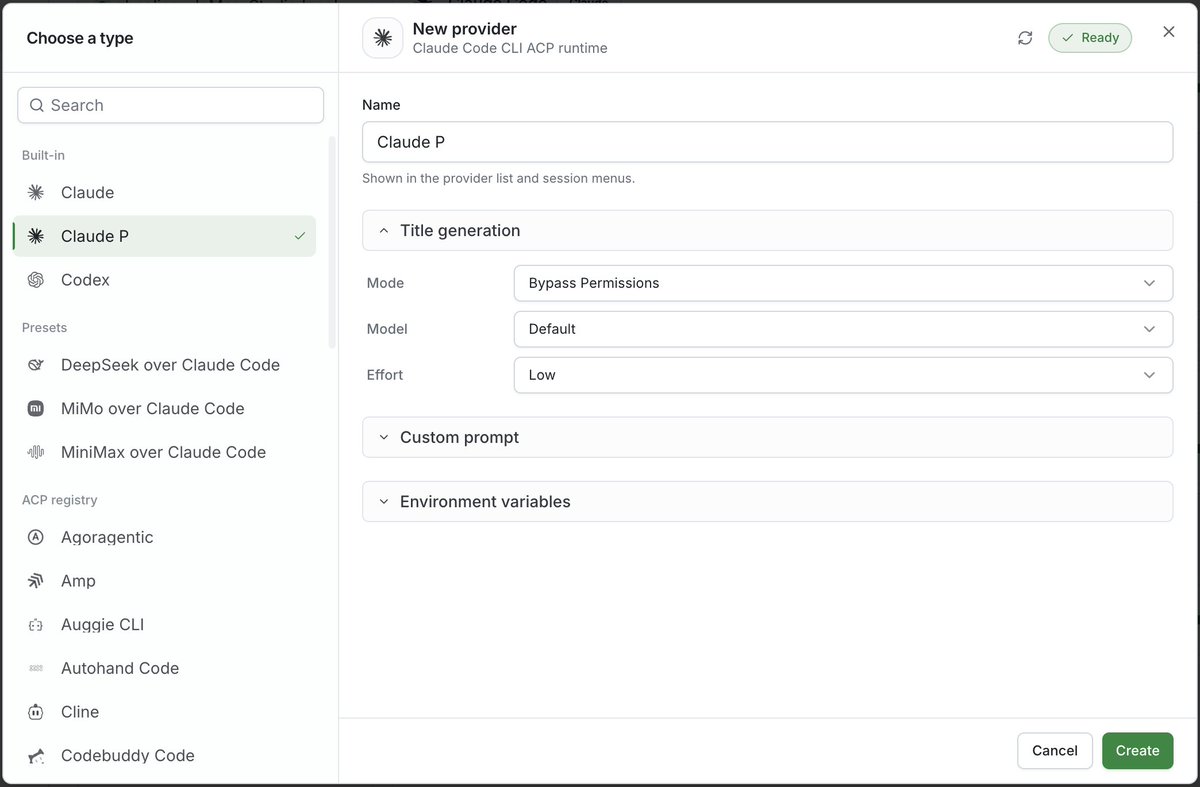This screenshot has width=1200, height=787.
Task: Expand the Environment variables section
Action: tap(767, 501)
